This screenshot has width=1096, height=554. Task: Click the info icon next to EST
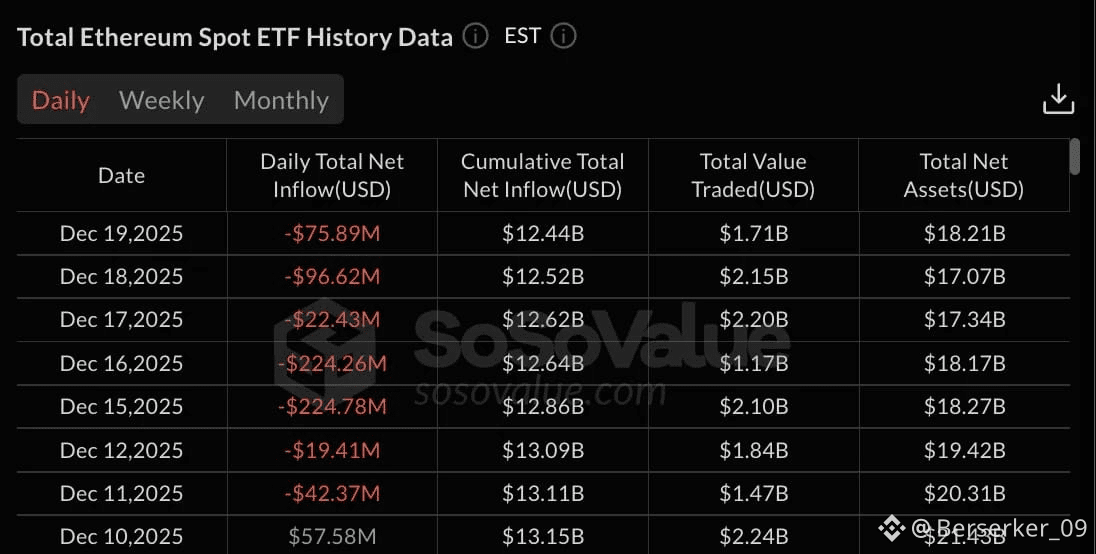pos(564,37)
